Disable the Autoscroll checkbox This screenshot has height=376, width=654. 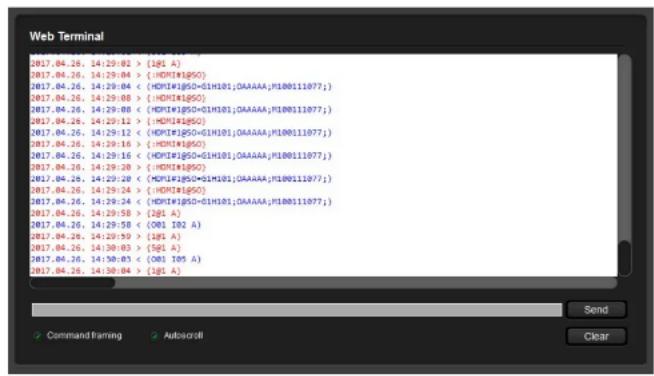(x=154, y=336)
